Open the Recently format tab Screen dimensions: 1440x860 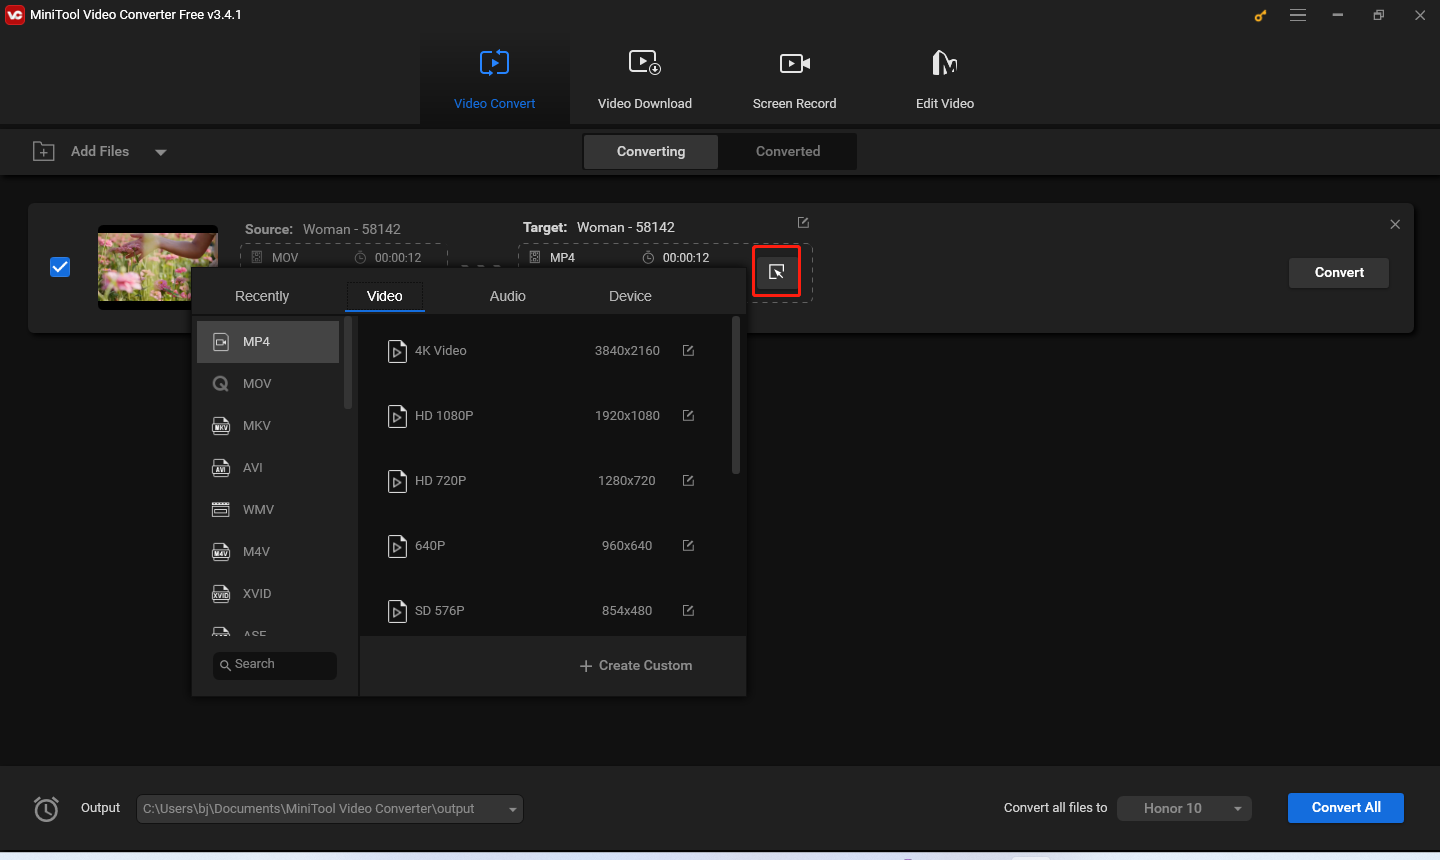pos(262,296)
